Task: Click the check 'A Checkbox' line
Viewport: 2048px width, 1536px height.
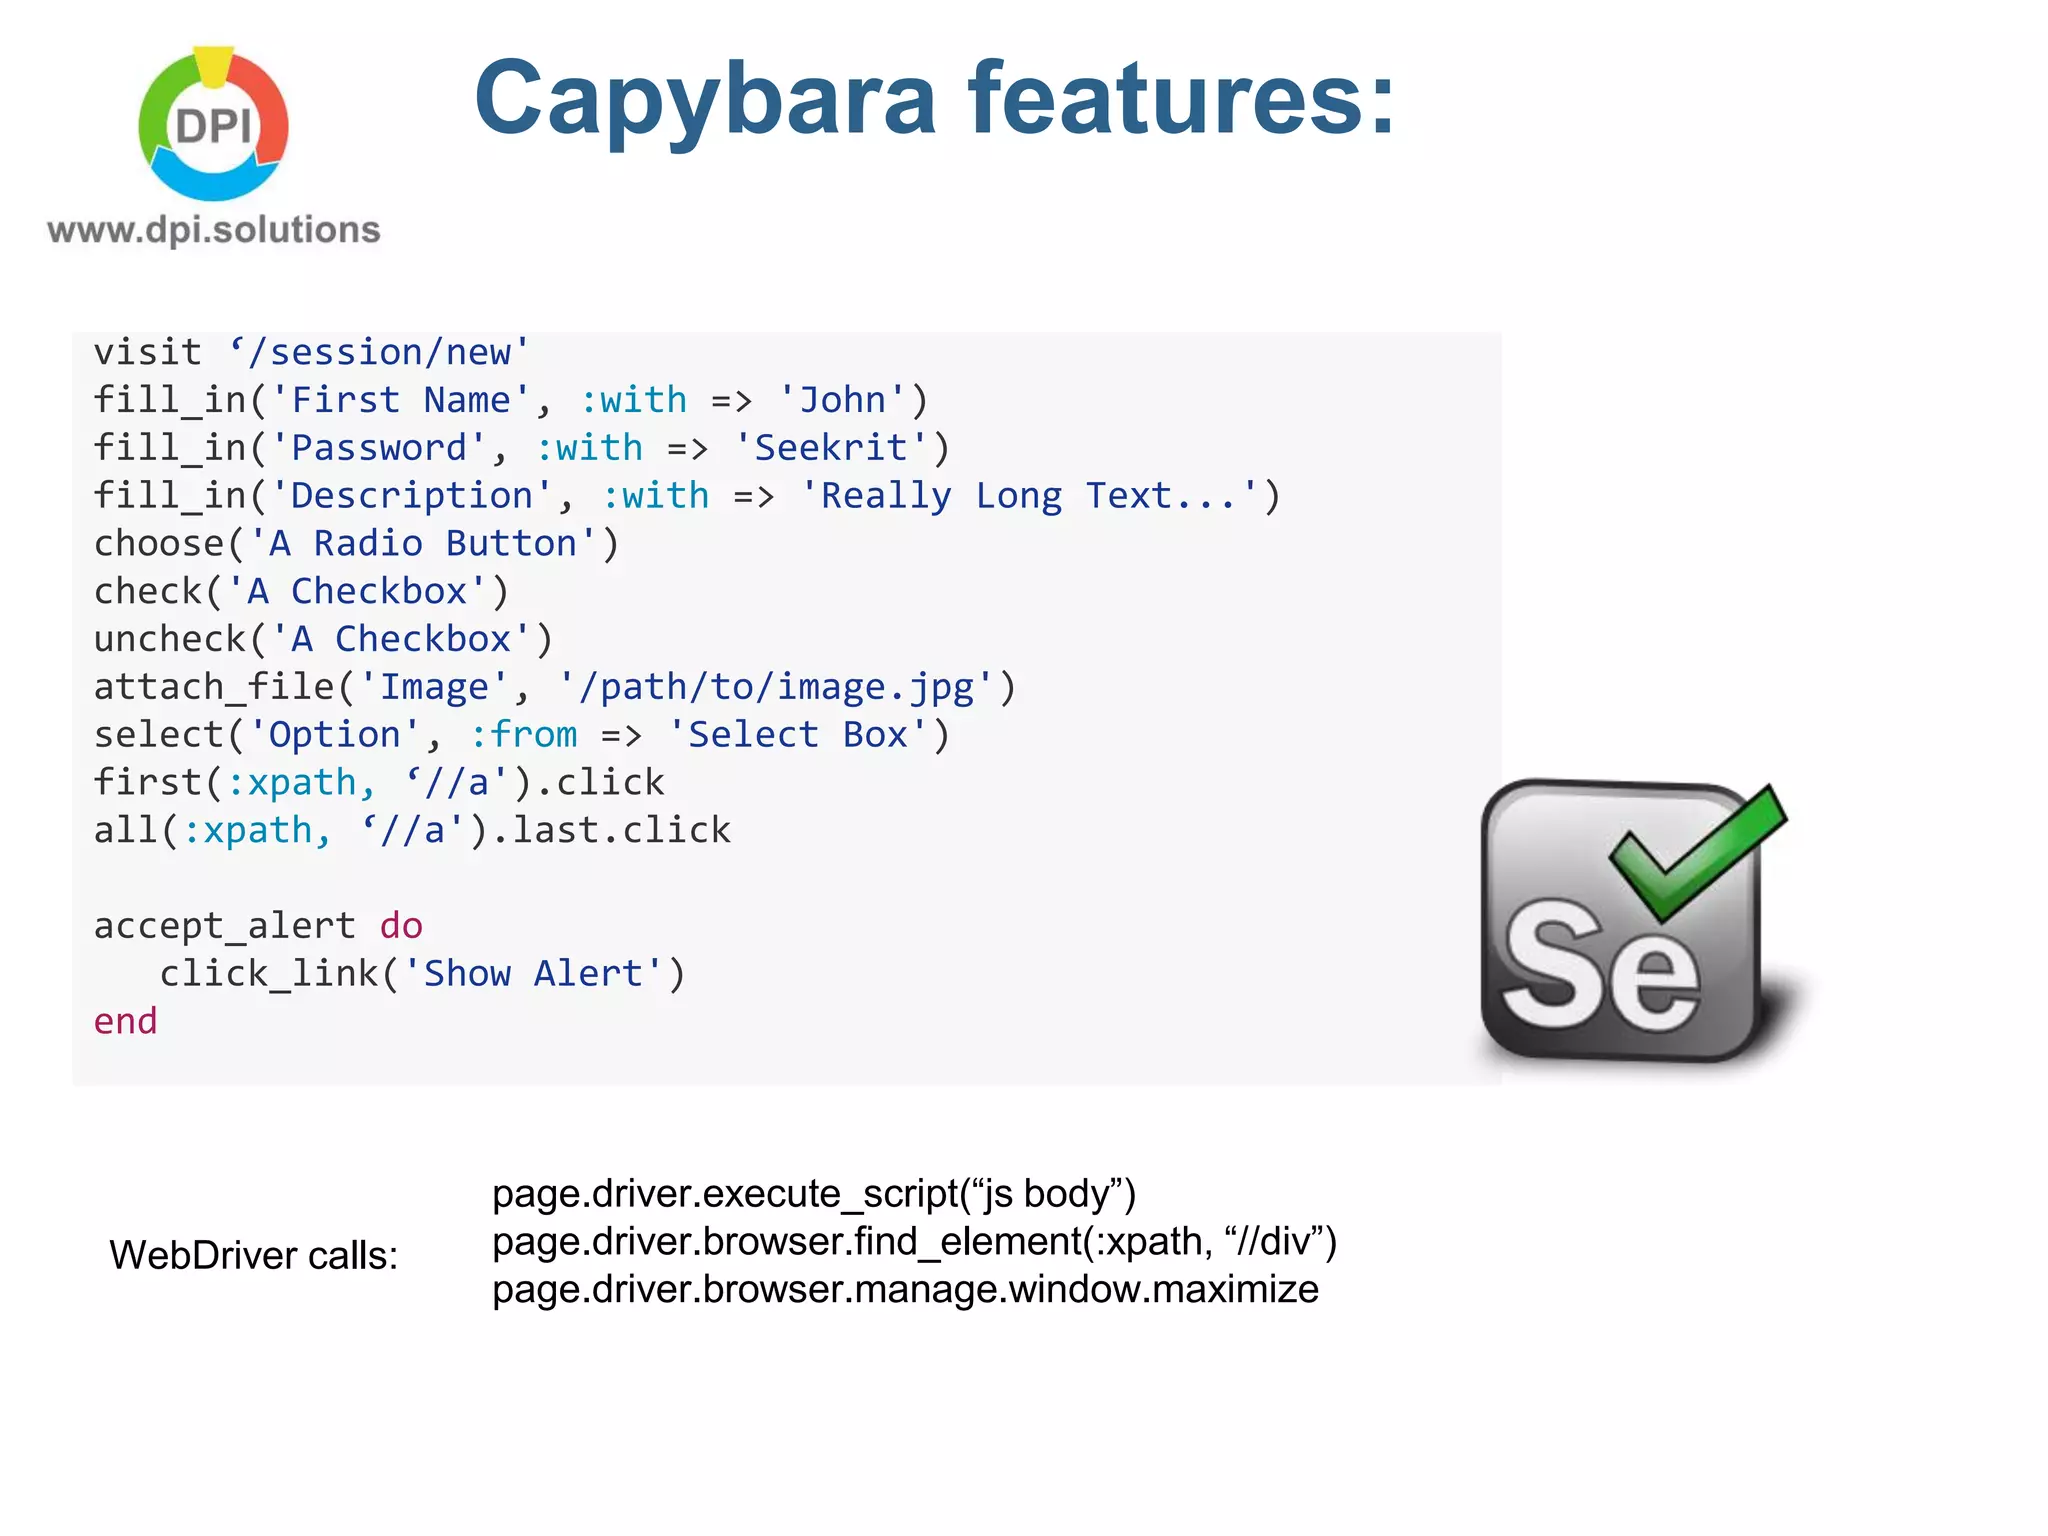Action: coord(301,591)
